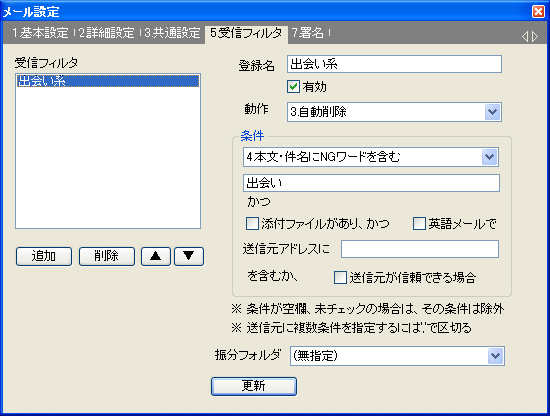Open 振分フォルダ dropdown (無指定)
Screen dimensions: 550x416
tap(397, 356)
